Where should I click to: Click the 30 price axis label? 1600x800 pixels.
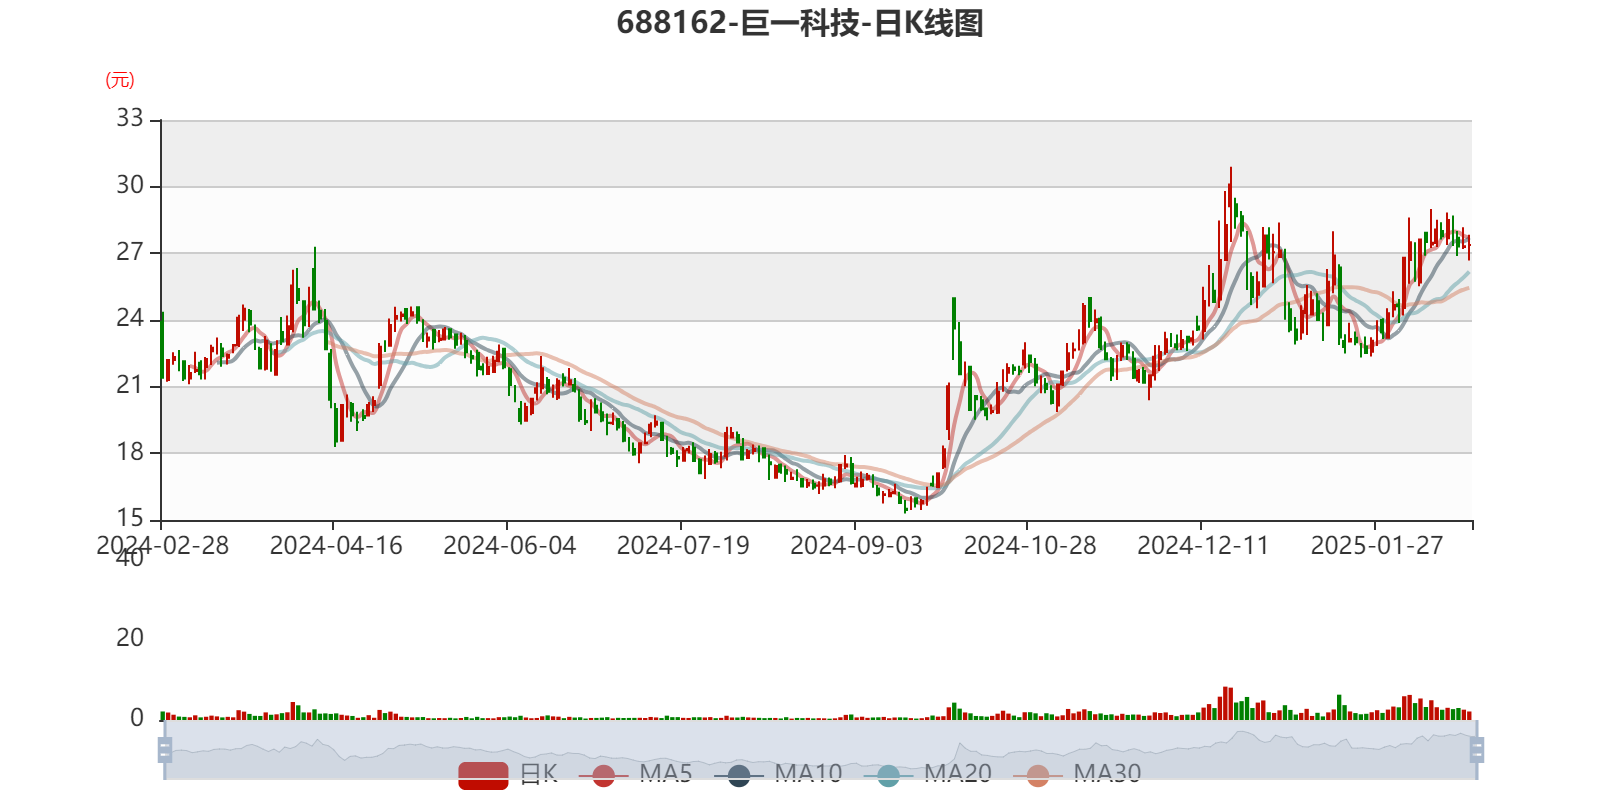(x=130, y=185)
